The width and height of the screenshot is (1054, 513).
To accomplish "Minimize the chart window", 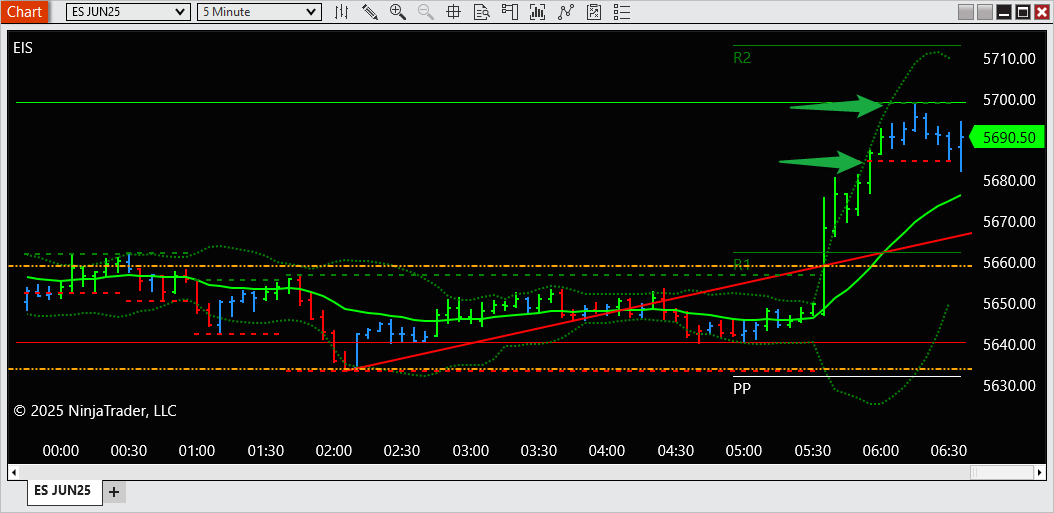I will click(x=1004, y=12).
